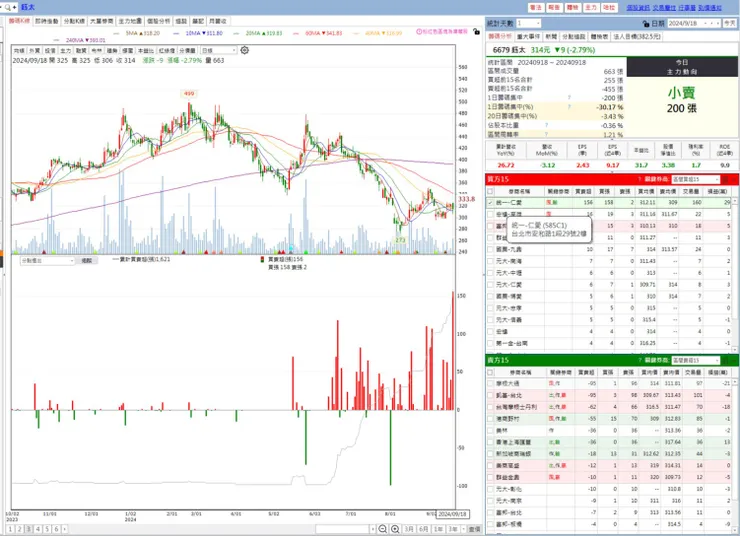The height and width of the screenshot is (536, 740).
Task: Click the magnifier search icon at top-left
Action: (x=8, y=7)
